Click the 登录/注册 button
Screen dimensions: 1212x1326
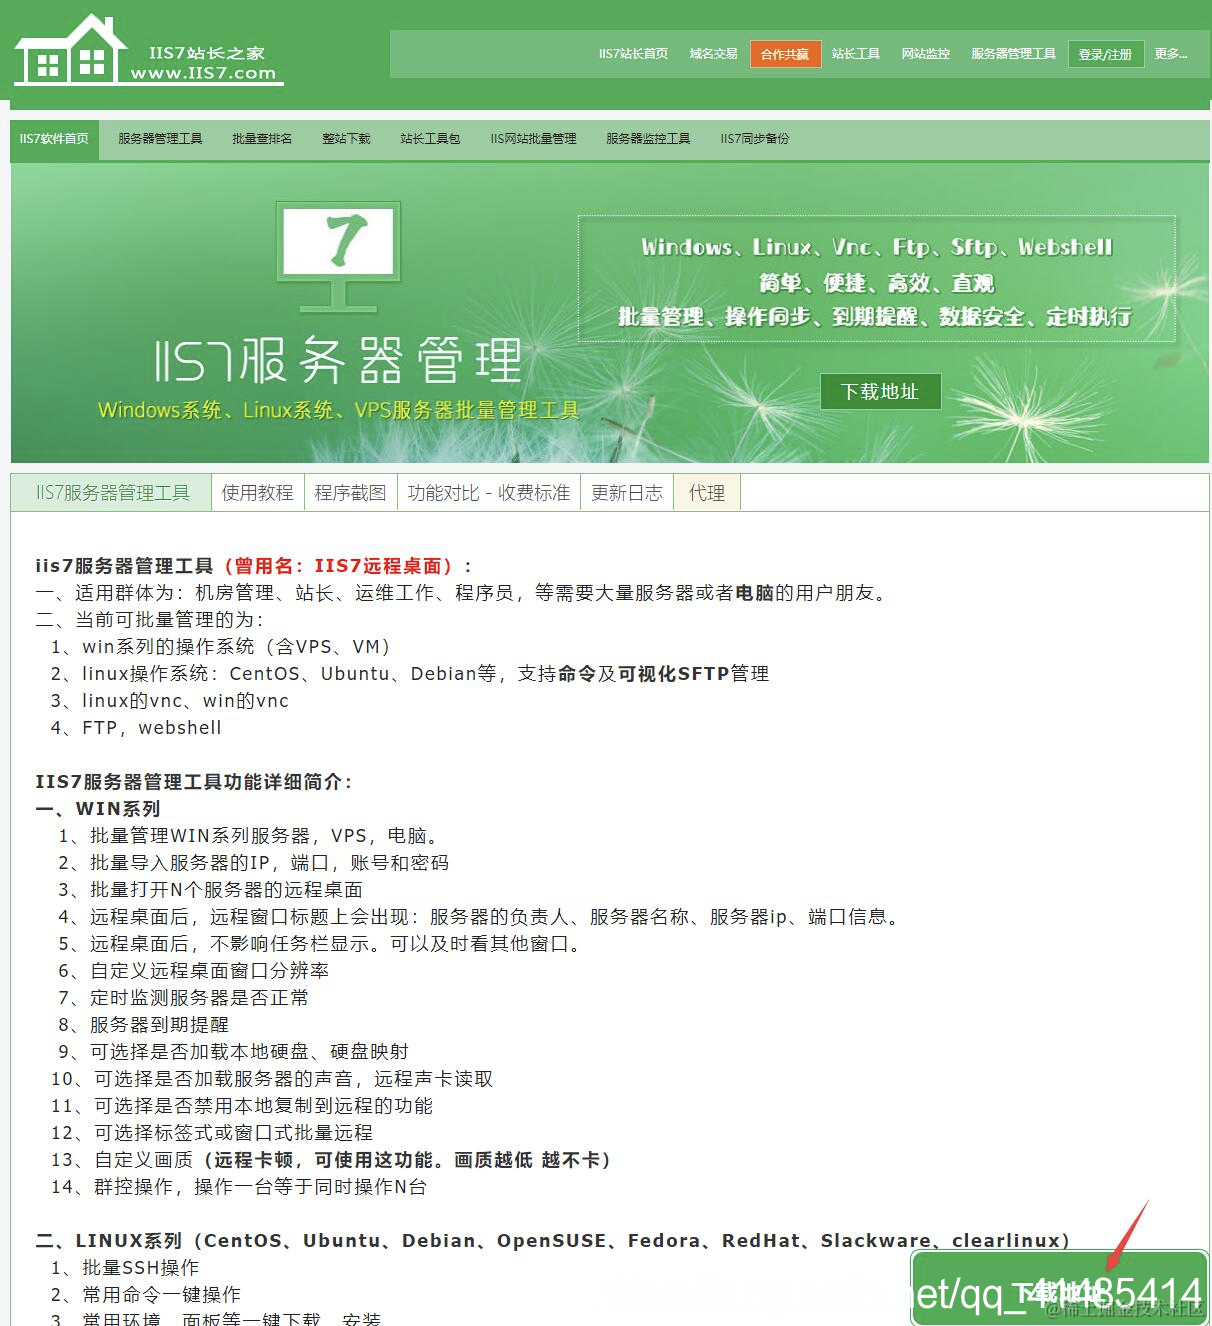1105,54
